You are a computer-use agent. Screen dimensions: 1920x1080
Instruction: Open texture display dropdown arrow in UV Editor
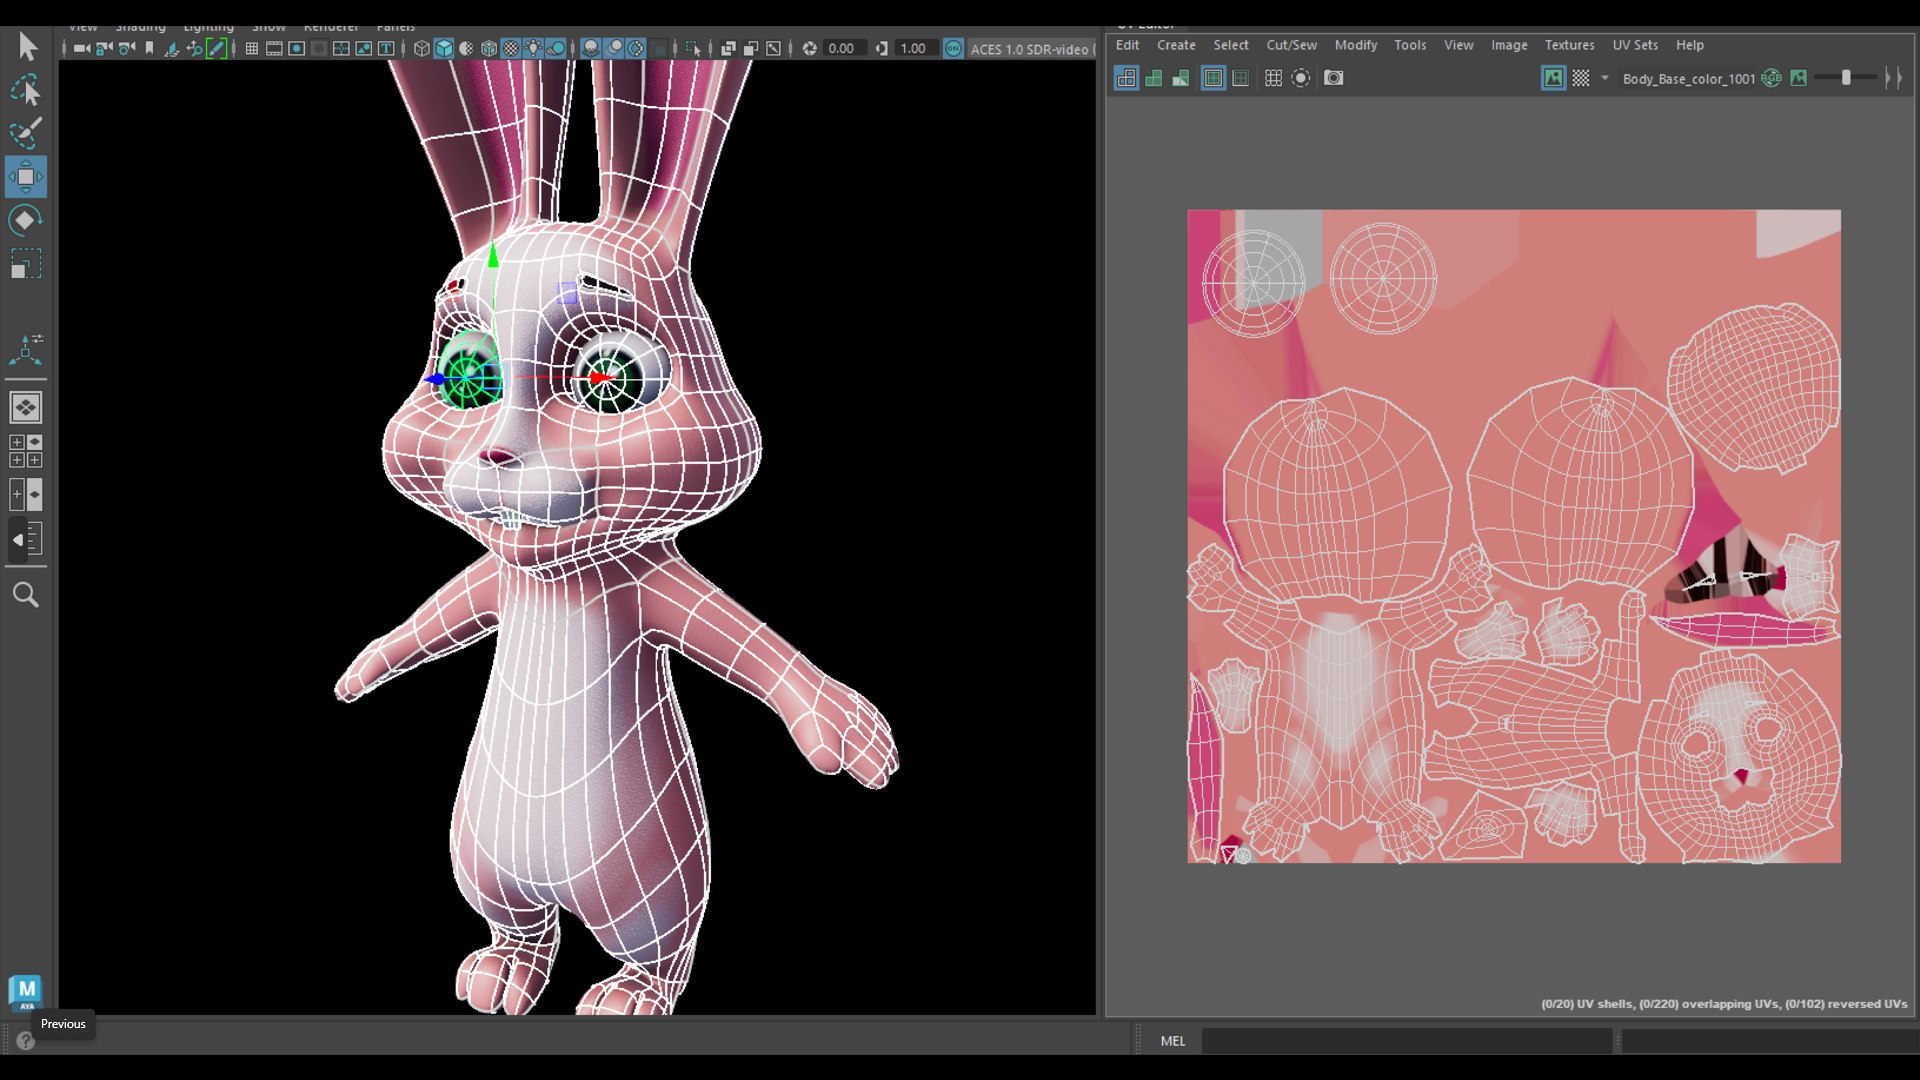point(1605,78)
